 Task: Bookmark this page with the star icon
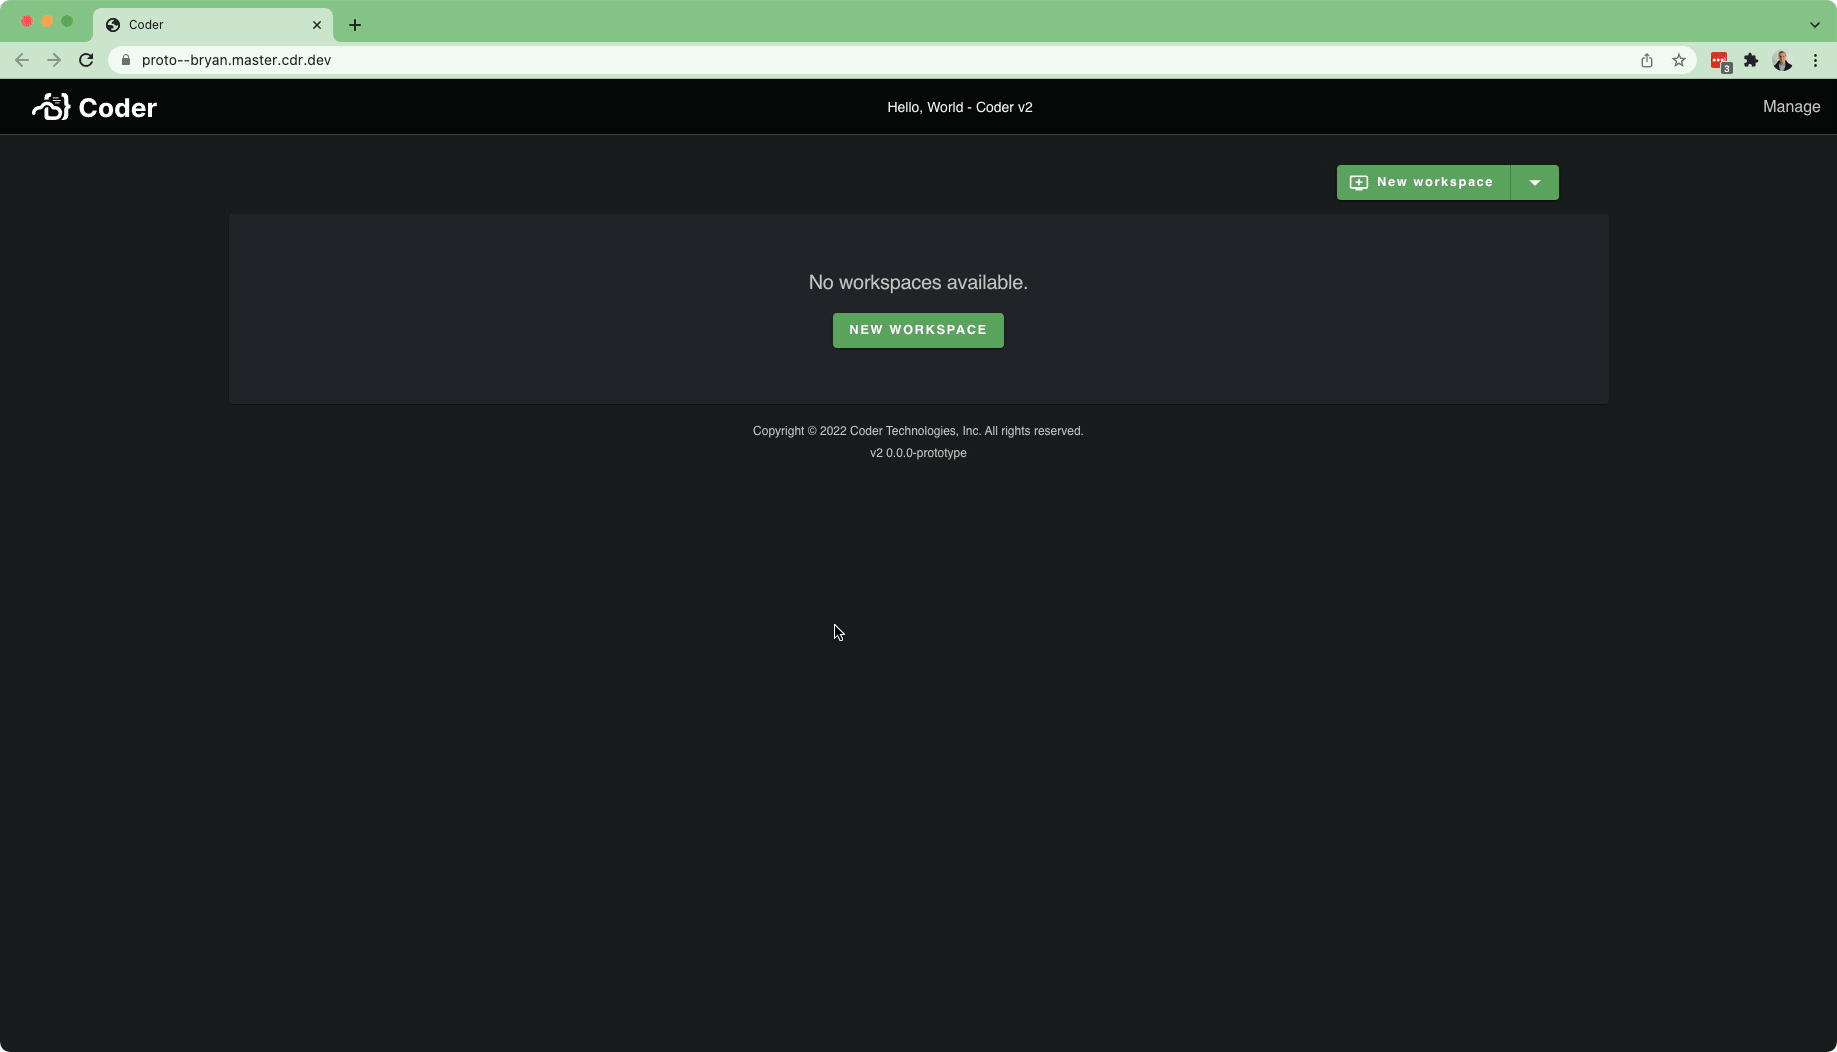tap(1679, 60)
